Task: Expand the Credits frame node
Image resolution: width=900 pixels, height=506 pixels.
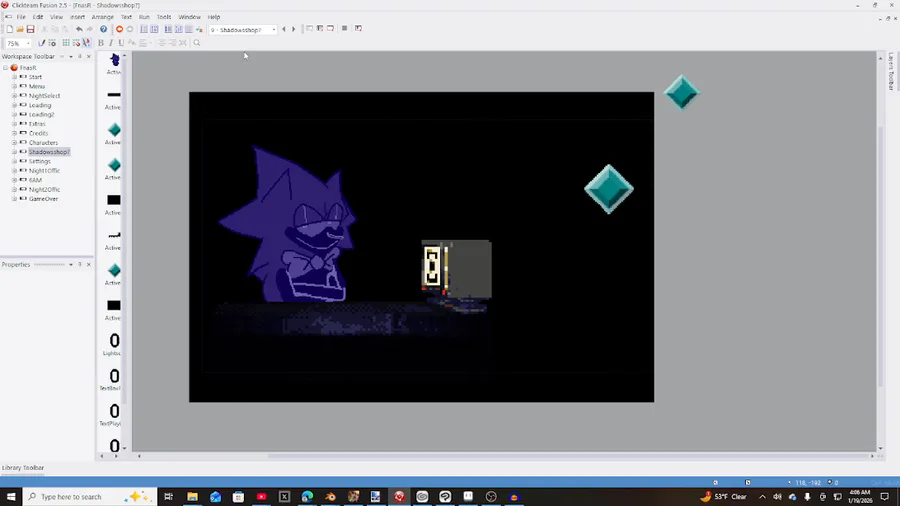Action: [14, 133]
